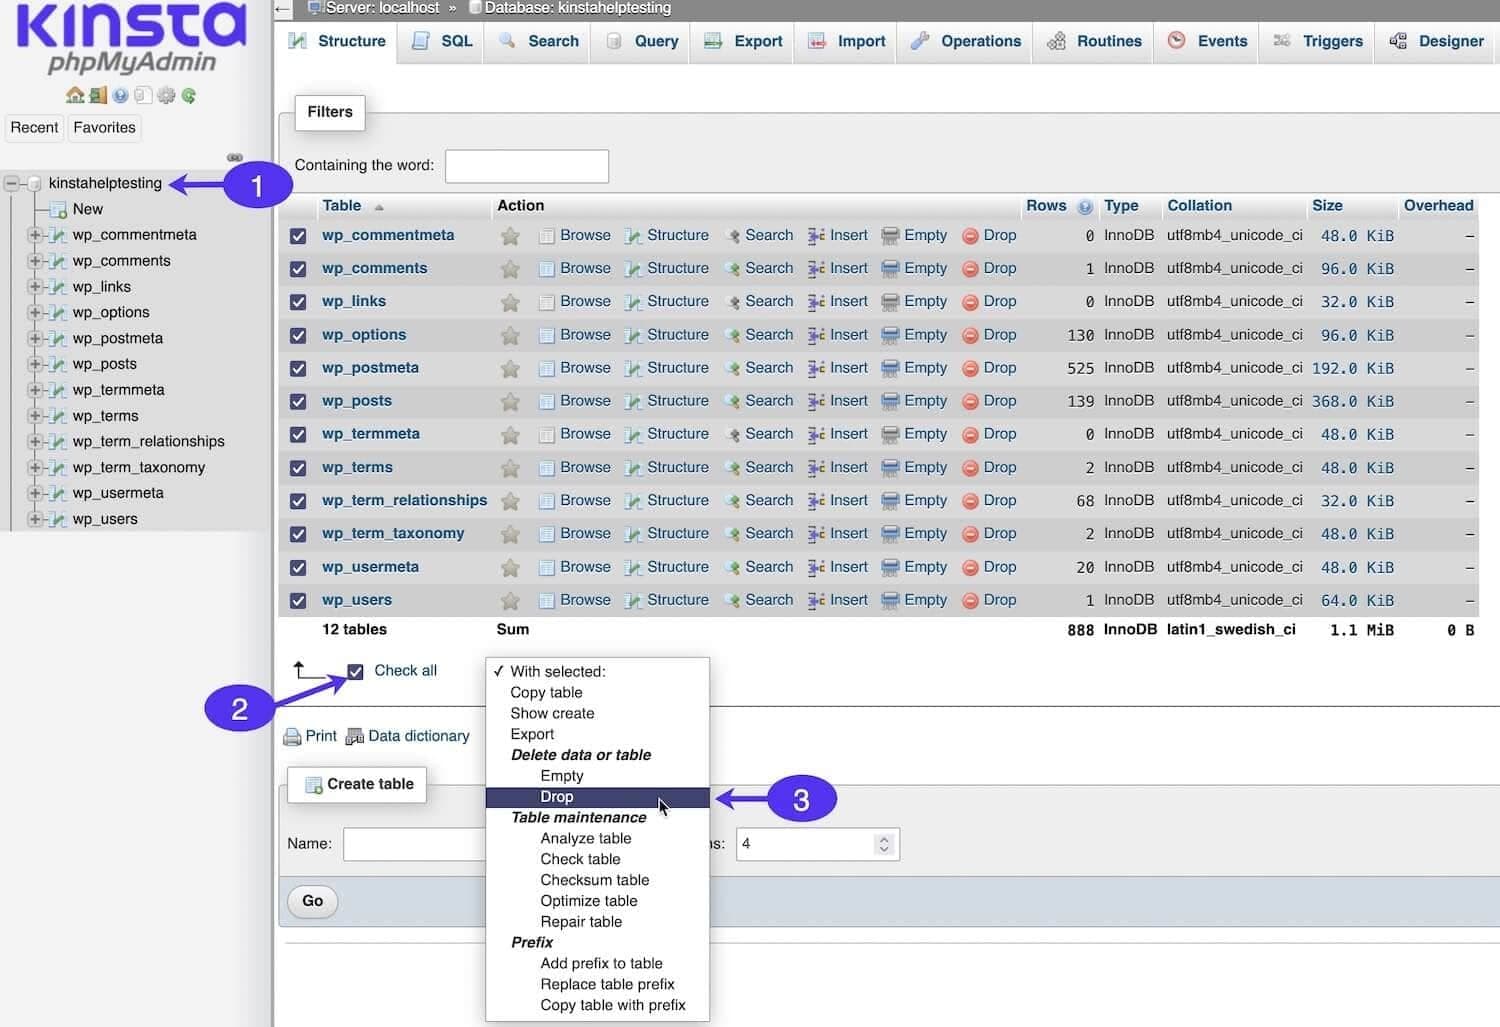Open the phpMyAdmin home page icon

(75, 95)
